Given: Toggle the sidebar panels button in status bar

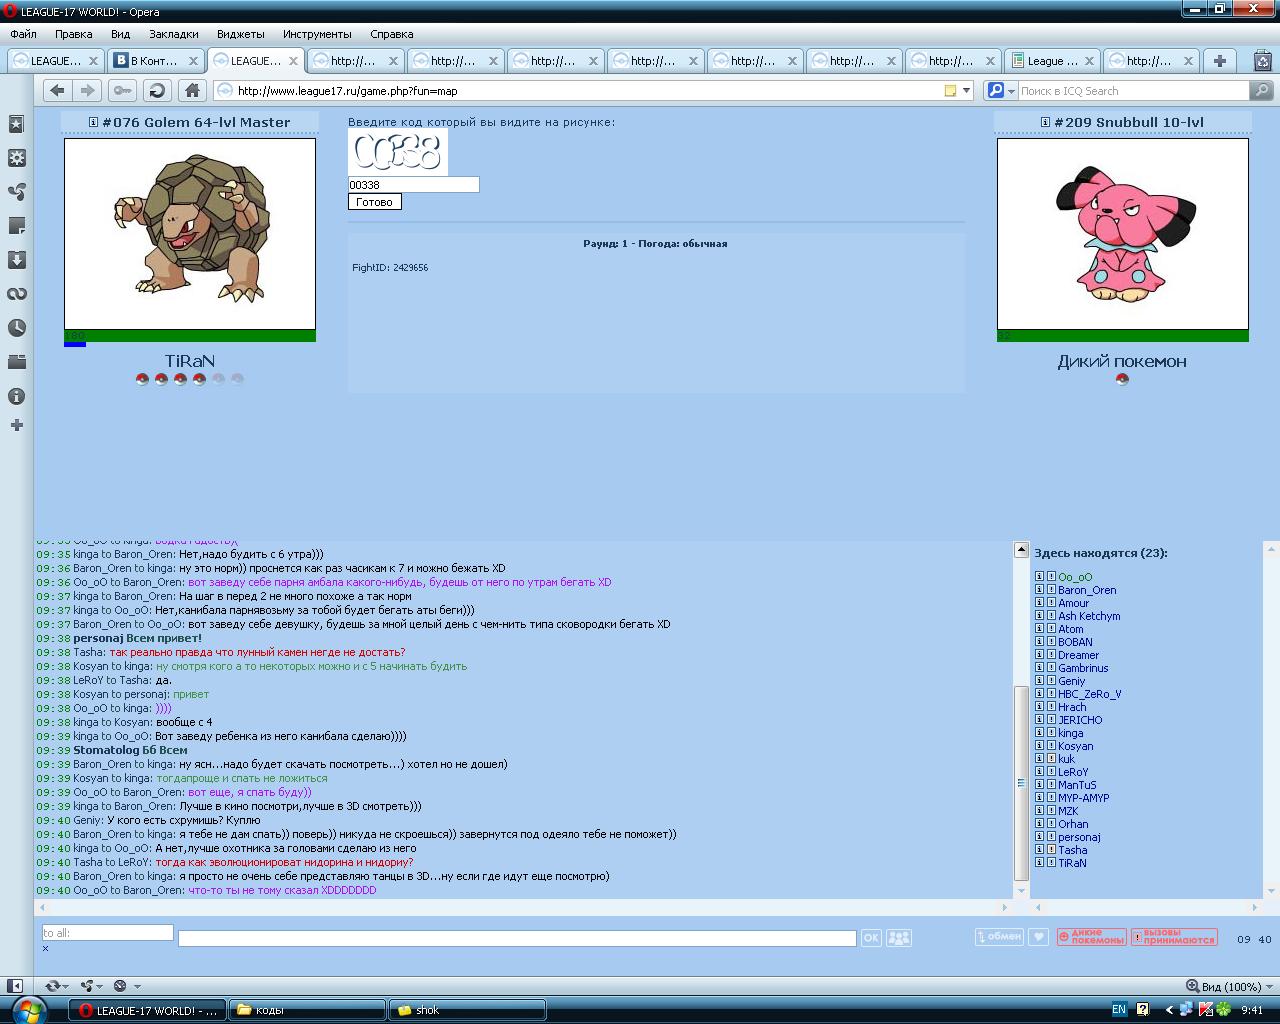Looking at the screenshot, I should click(x=15, y=986).
